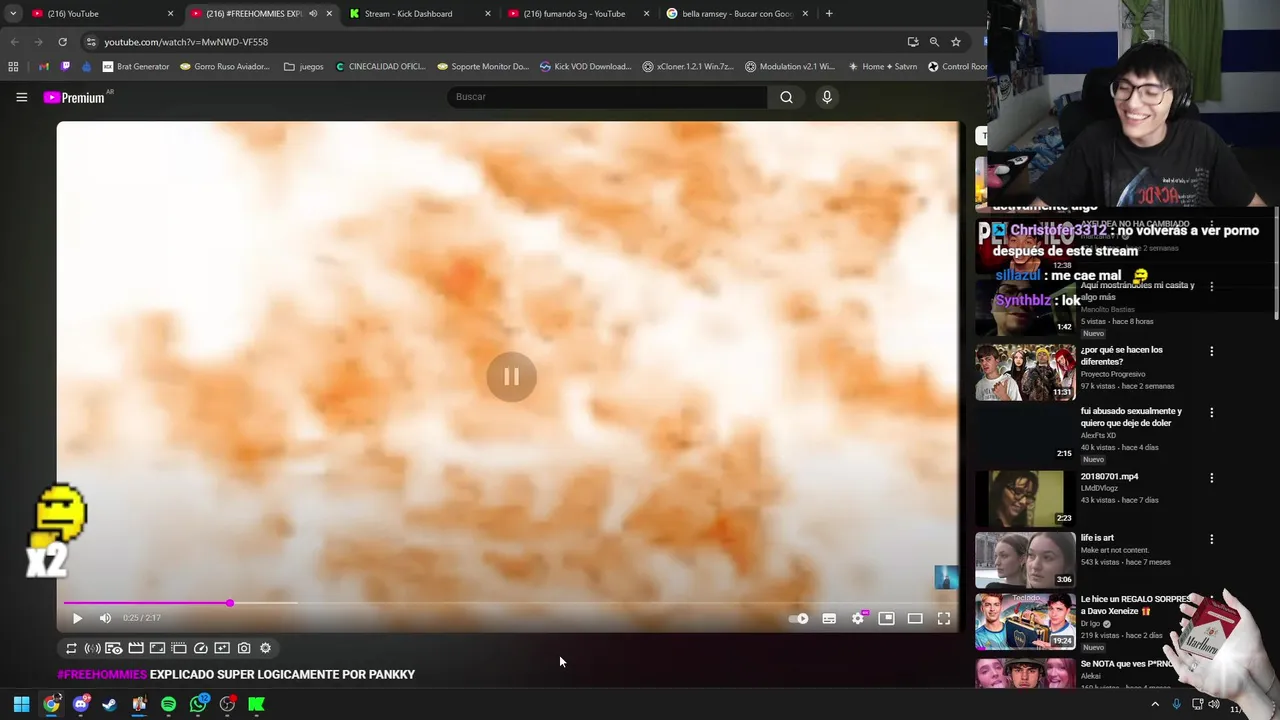Open the playback speed gauge icon
1280x720 pixels.
pyautogui.click(x=201, y=648)
